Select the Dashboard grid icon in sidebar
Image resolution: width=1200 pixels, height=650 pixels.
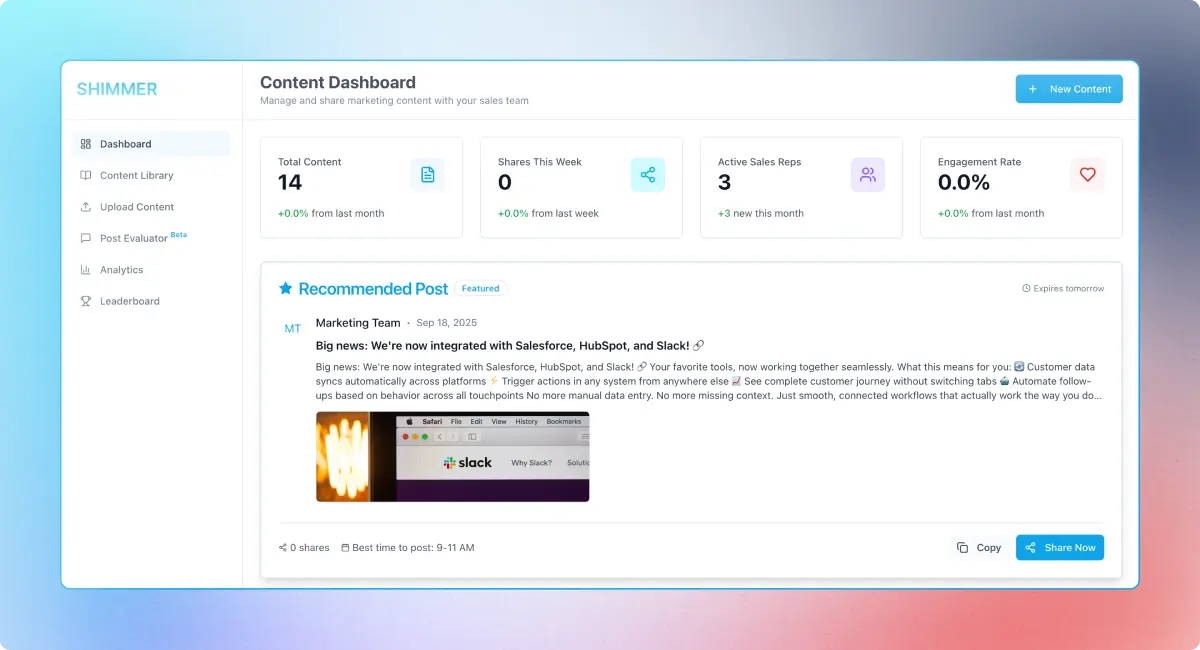(86, 143)
